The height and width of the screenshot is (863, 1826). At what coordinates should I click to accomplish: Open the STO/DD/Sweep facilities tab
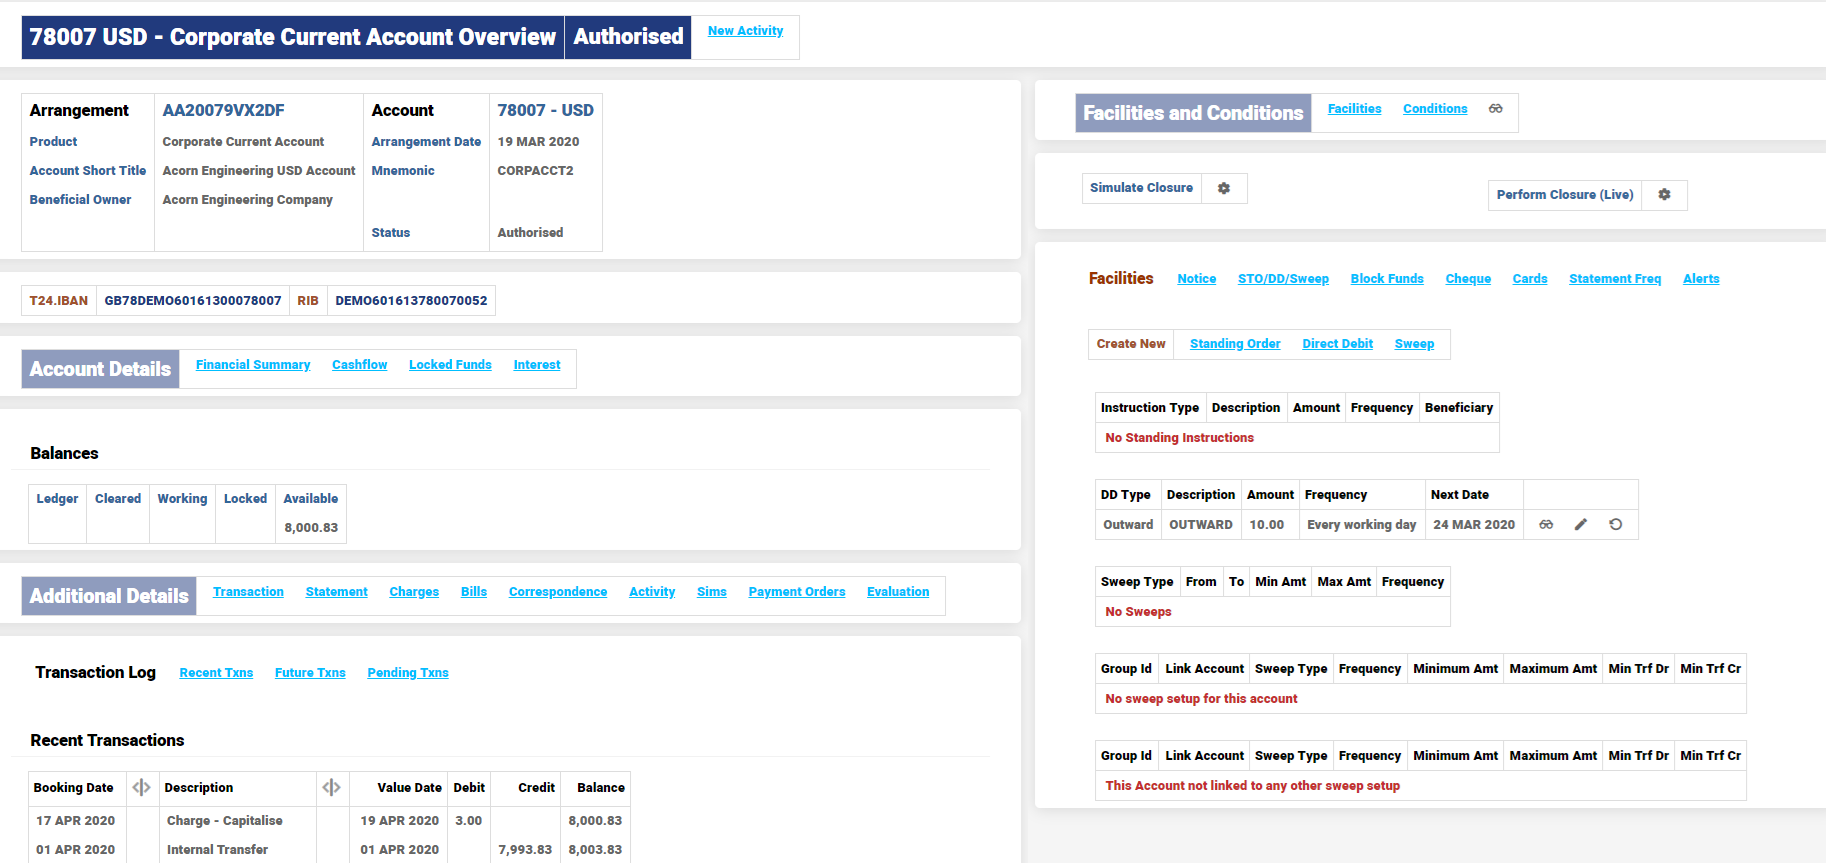click(1283, 279)
